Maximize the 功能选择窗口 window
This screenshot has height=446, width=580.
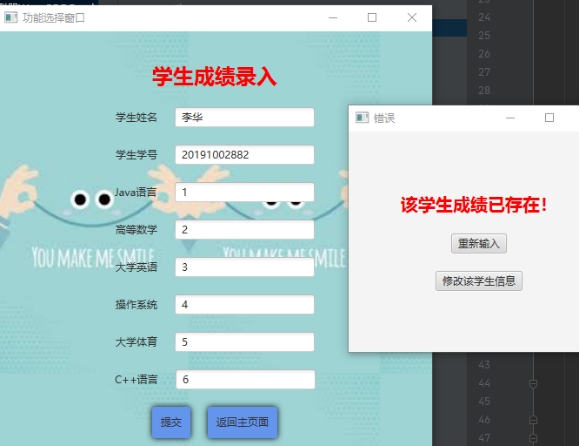click(372, 17)
